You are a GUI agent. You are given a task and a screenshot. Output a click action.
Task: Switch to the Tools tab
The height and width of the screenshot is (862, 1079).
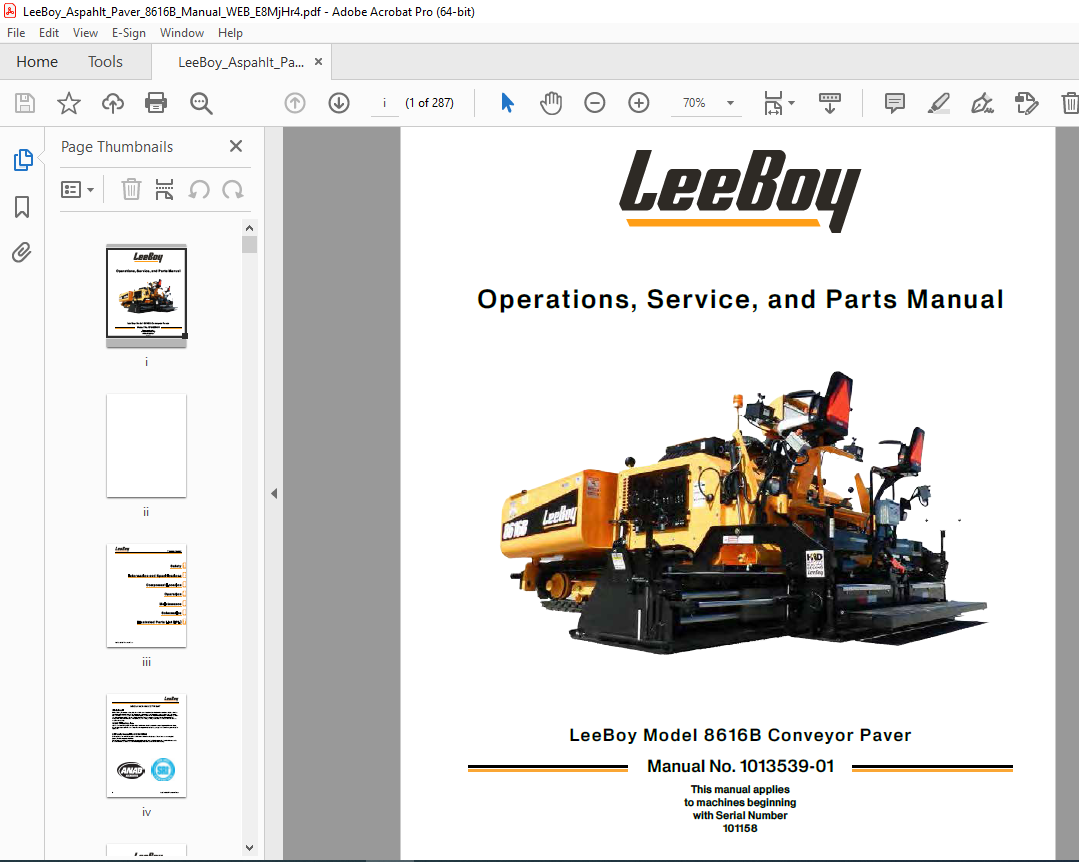105,62
